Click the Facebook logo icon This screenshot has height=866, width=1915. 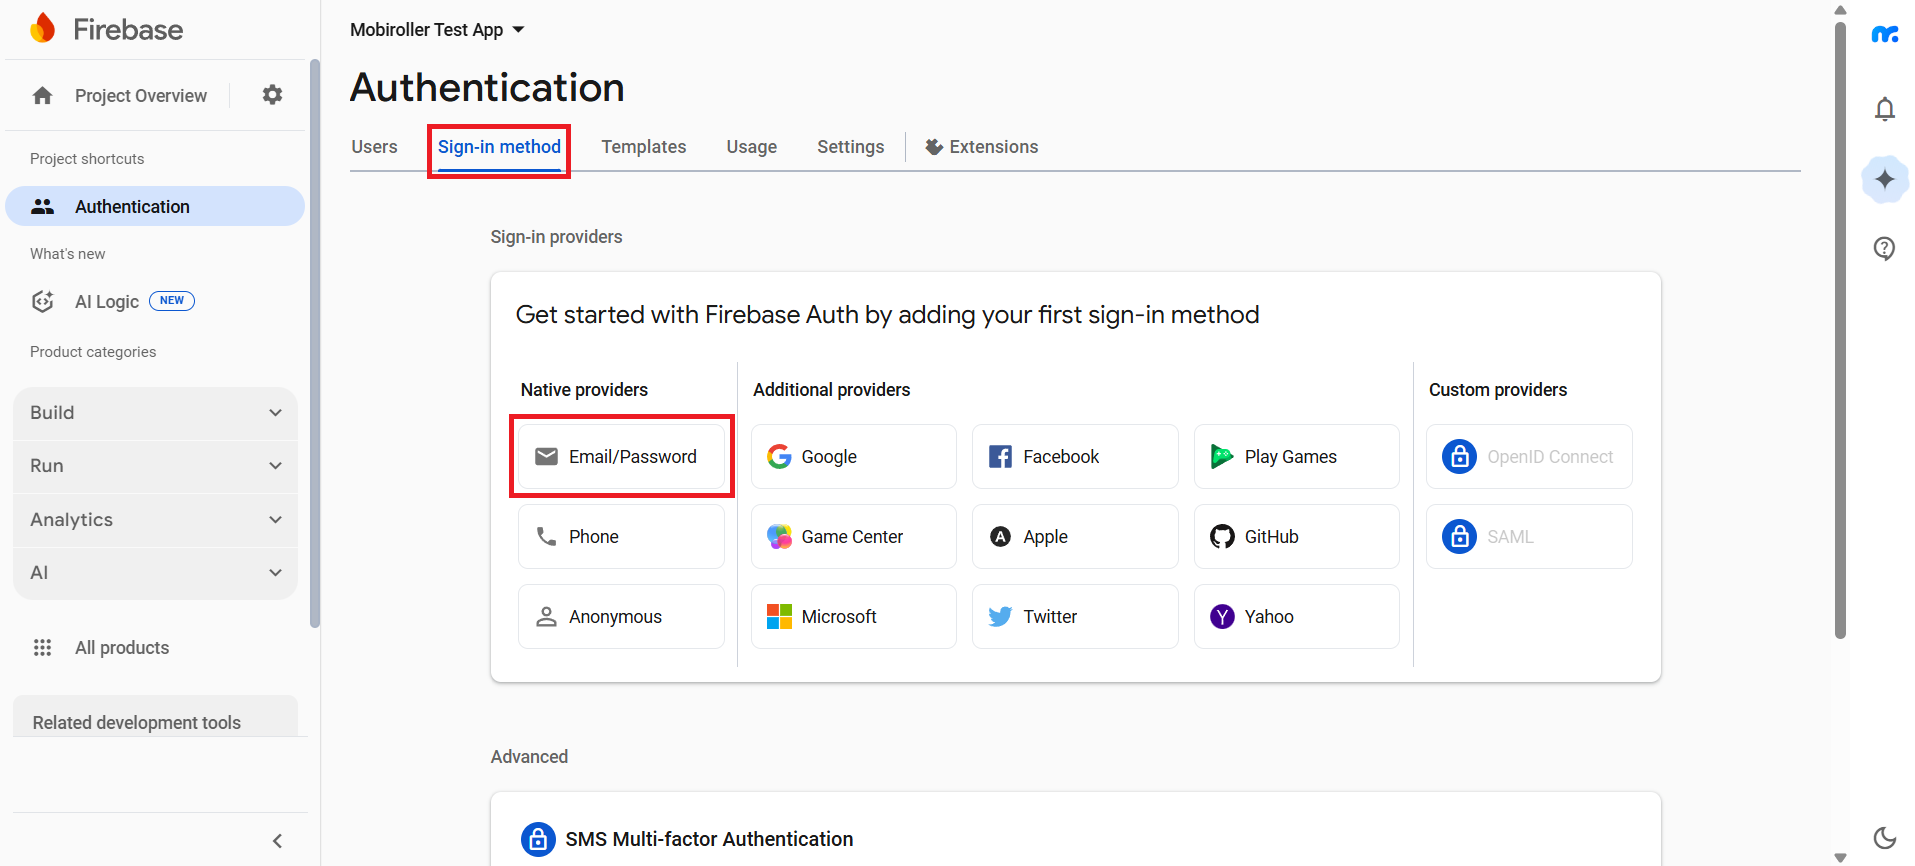(x=1000, y=457)
